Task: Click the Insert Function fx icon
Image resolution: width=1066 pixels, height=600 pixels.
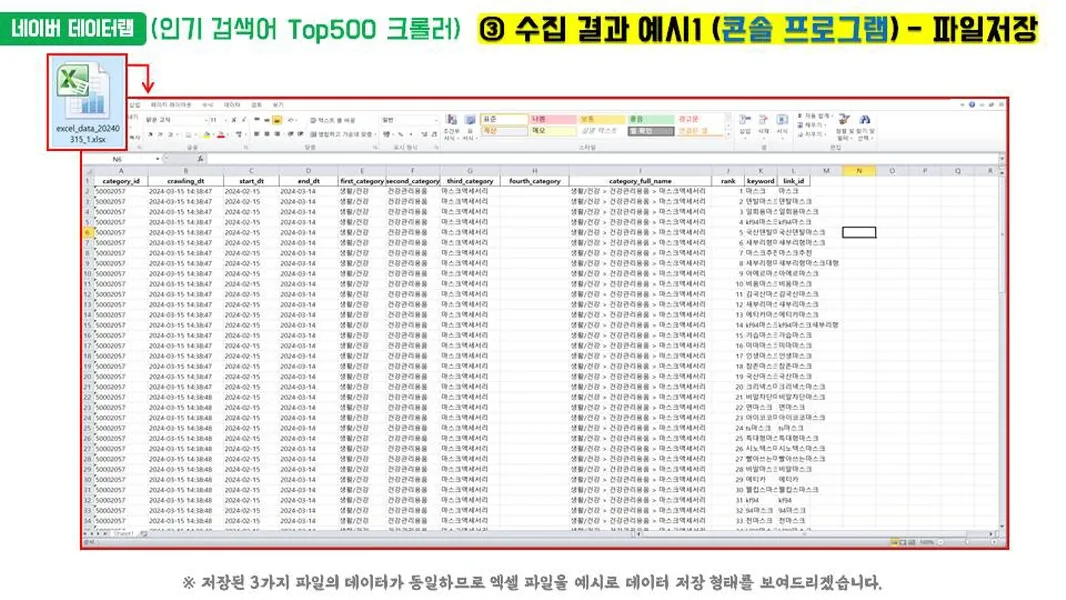Action: [x=201, y=158]
